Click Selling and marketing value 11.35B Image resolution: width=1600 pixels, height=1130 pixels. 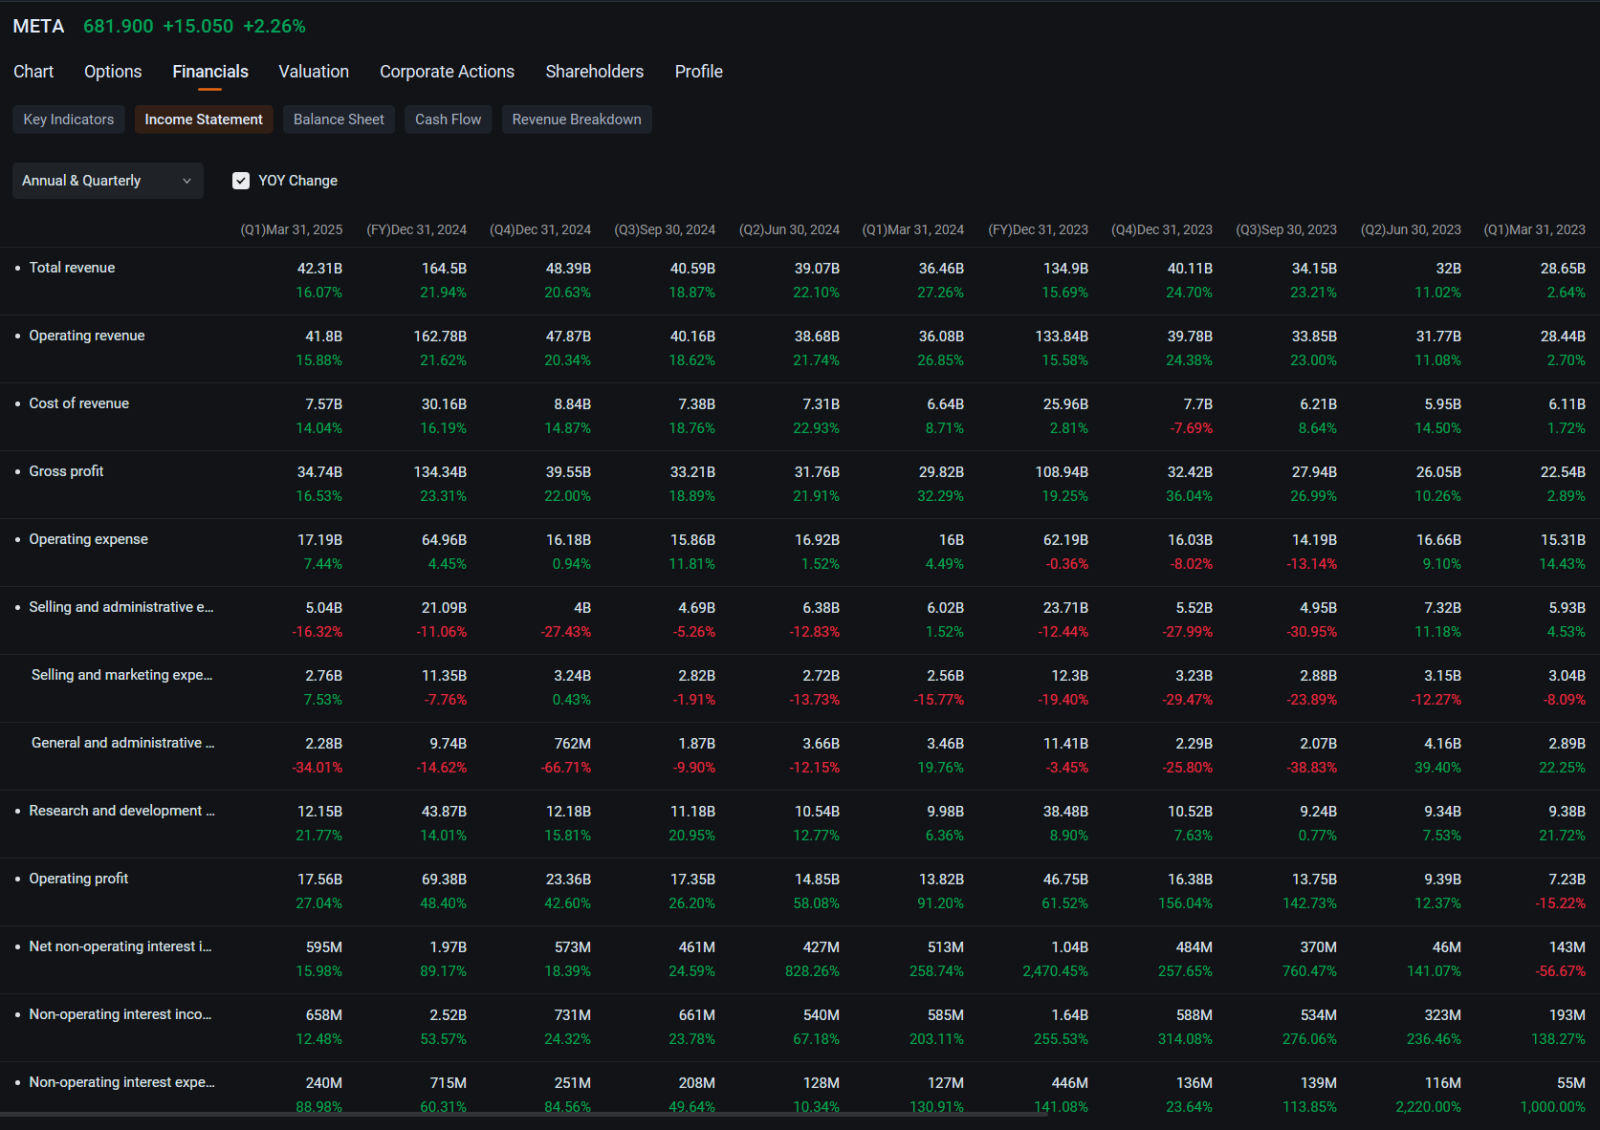[x=444, y=676]
